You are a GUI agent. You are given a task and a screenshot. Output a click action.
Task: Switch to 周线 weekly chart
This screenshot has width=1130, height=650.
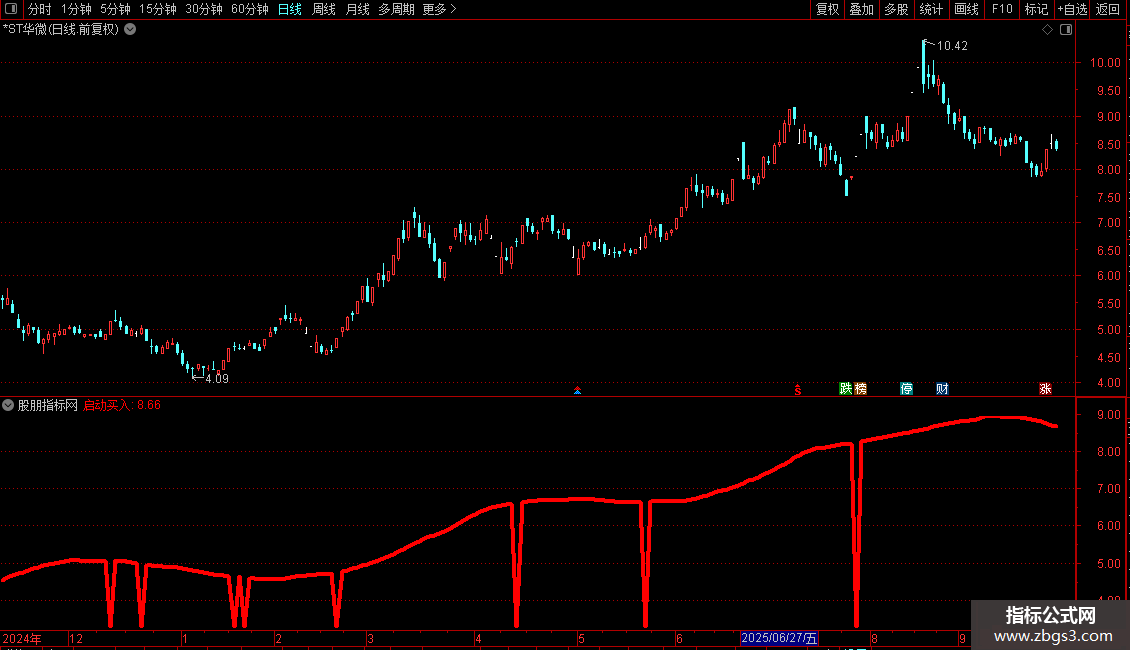(324, 9)
